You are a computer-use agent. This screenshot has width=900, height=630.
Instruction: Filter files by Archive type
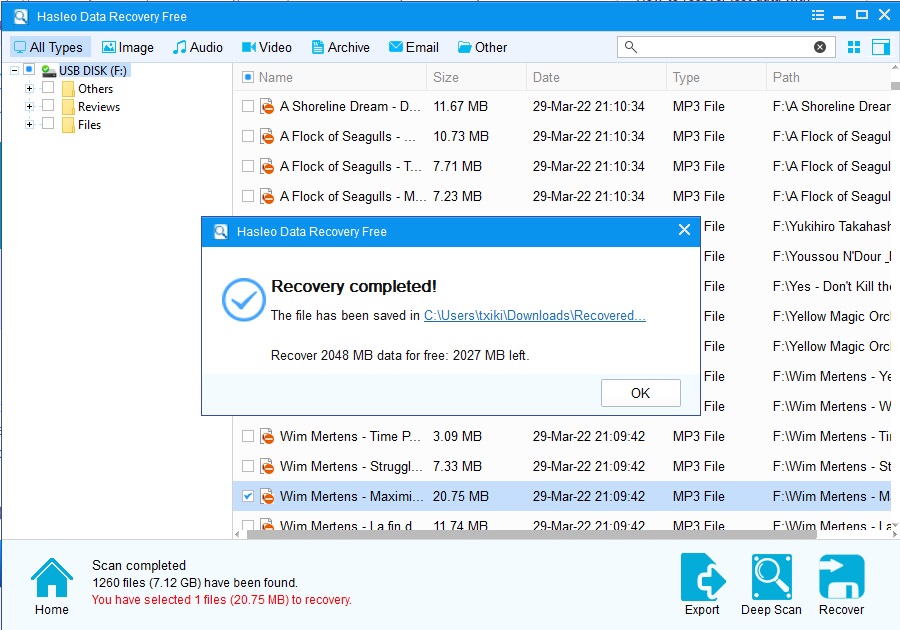tap(340, 47)
